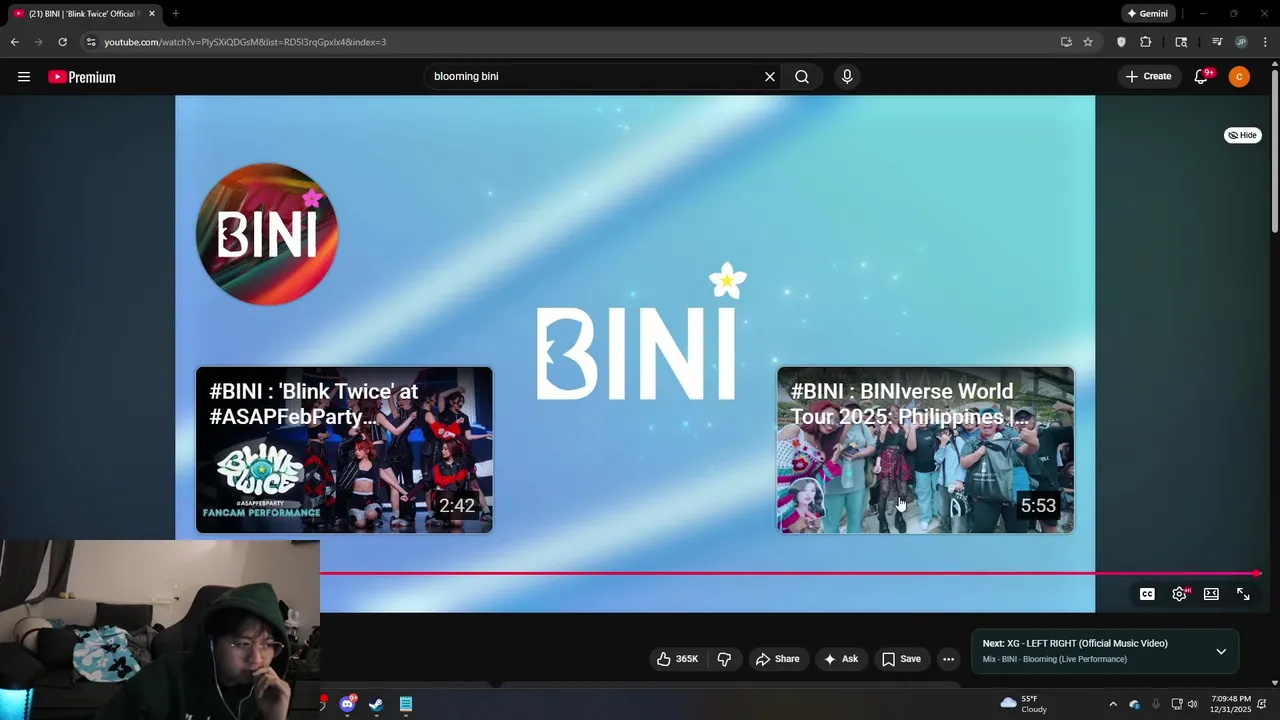Viewport: 1280px width, 720px height.
Task: Click the youtube.com URL address bar
Action: coord(570,42)
